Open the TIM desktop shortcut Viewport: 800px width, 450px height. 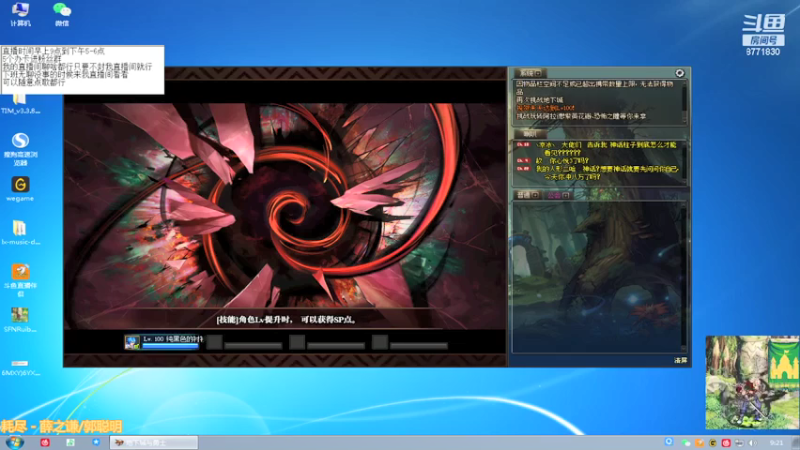[x=20, y=104]
